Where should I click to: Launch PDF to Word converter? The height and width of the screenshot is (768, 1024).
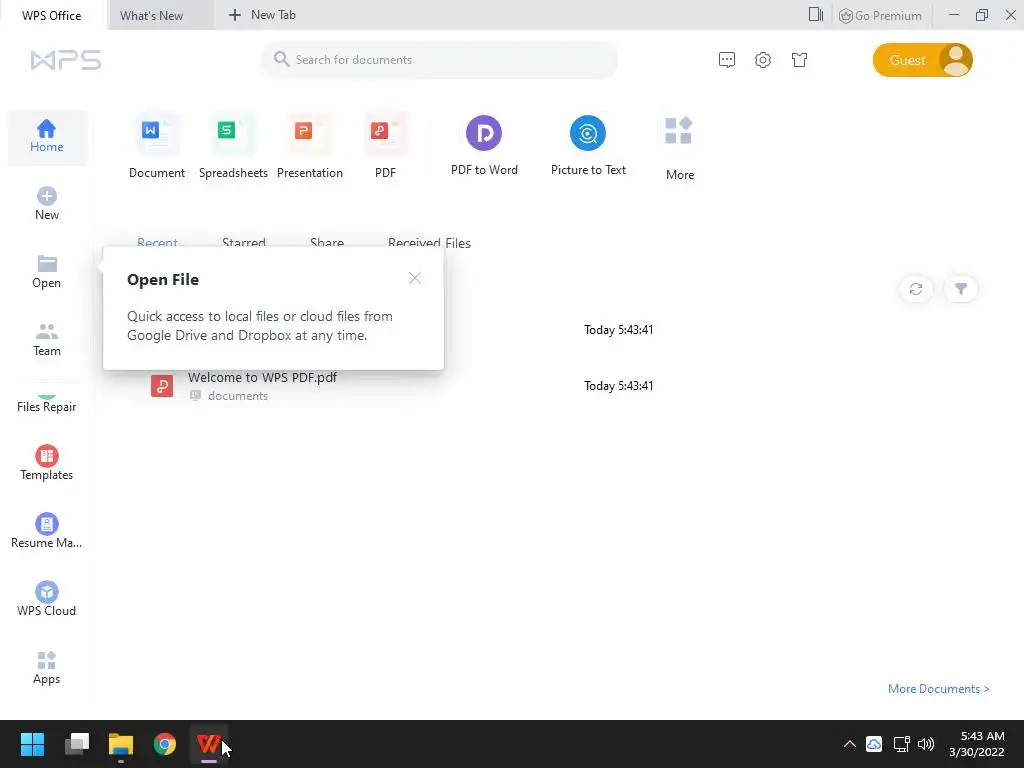(484, 146)
